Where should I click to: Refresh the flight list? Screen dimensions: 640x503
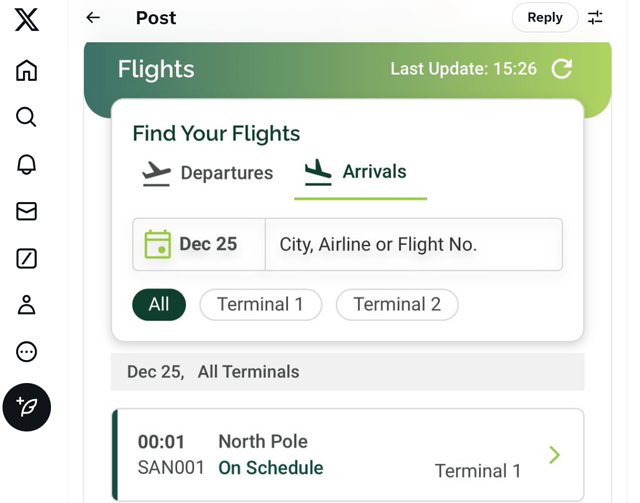(562, 69)
